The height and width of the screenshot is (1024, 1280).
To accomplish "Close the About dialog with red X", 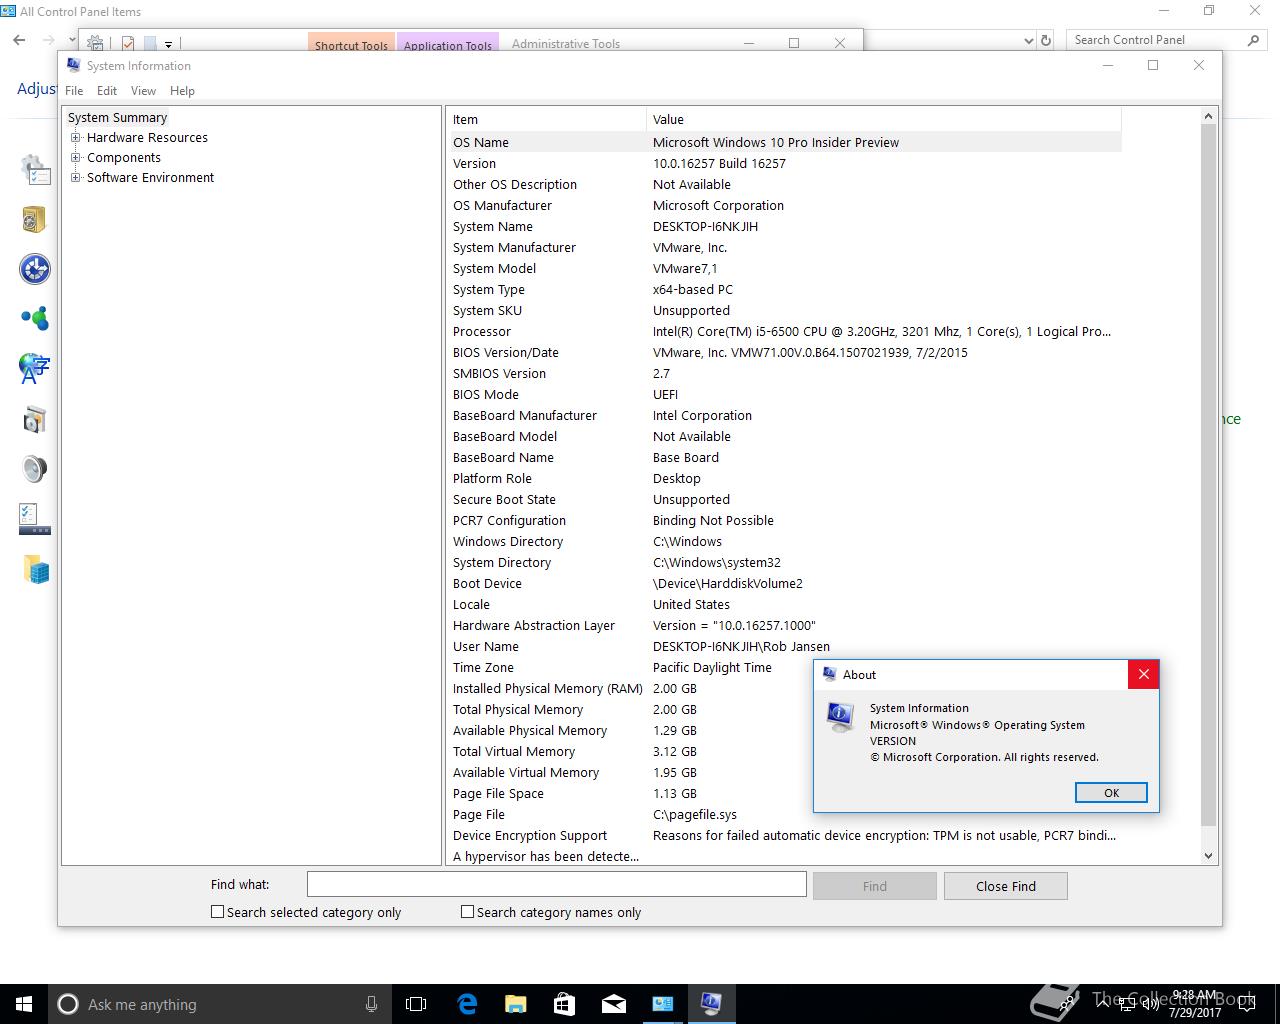I will 1144,674.
